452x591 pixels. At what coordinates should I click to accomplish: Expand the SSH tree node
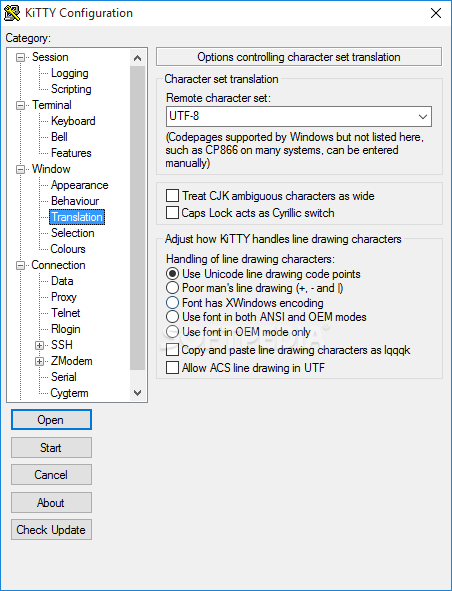(39, 345)
